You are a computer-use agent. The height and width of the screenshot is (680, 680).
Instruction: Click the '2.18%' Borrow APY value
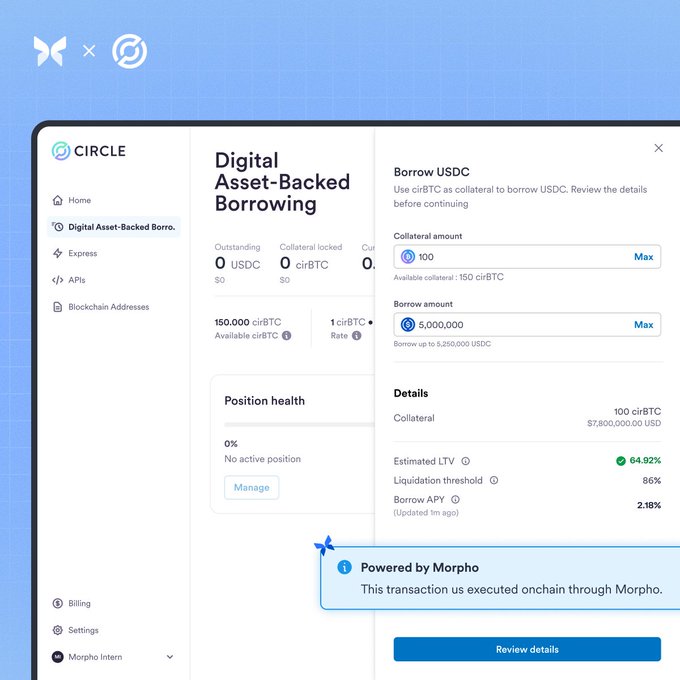pos(649,505)
